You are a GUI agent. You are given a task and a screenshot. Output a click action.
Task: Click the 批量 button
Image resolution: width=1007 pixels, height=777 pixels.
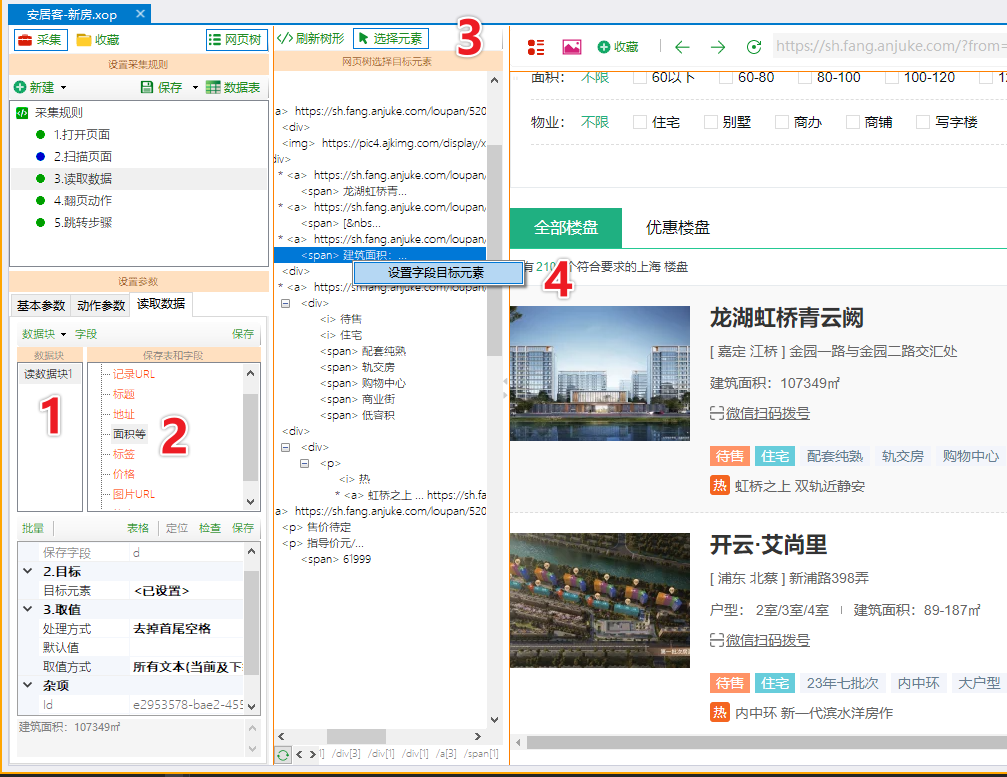point(33,528)
